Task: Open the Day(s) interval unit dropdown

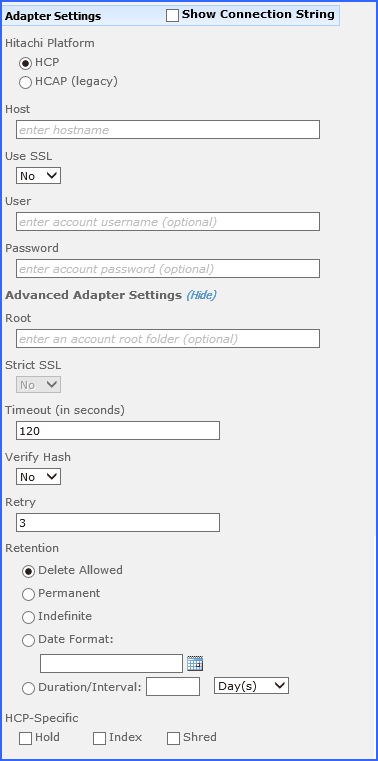Action: [x=251, y=686]
